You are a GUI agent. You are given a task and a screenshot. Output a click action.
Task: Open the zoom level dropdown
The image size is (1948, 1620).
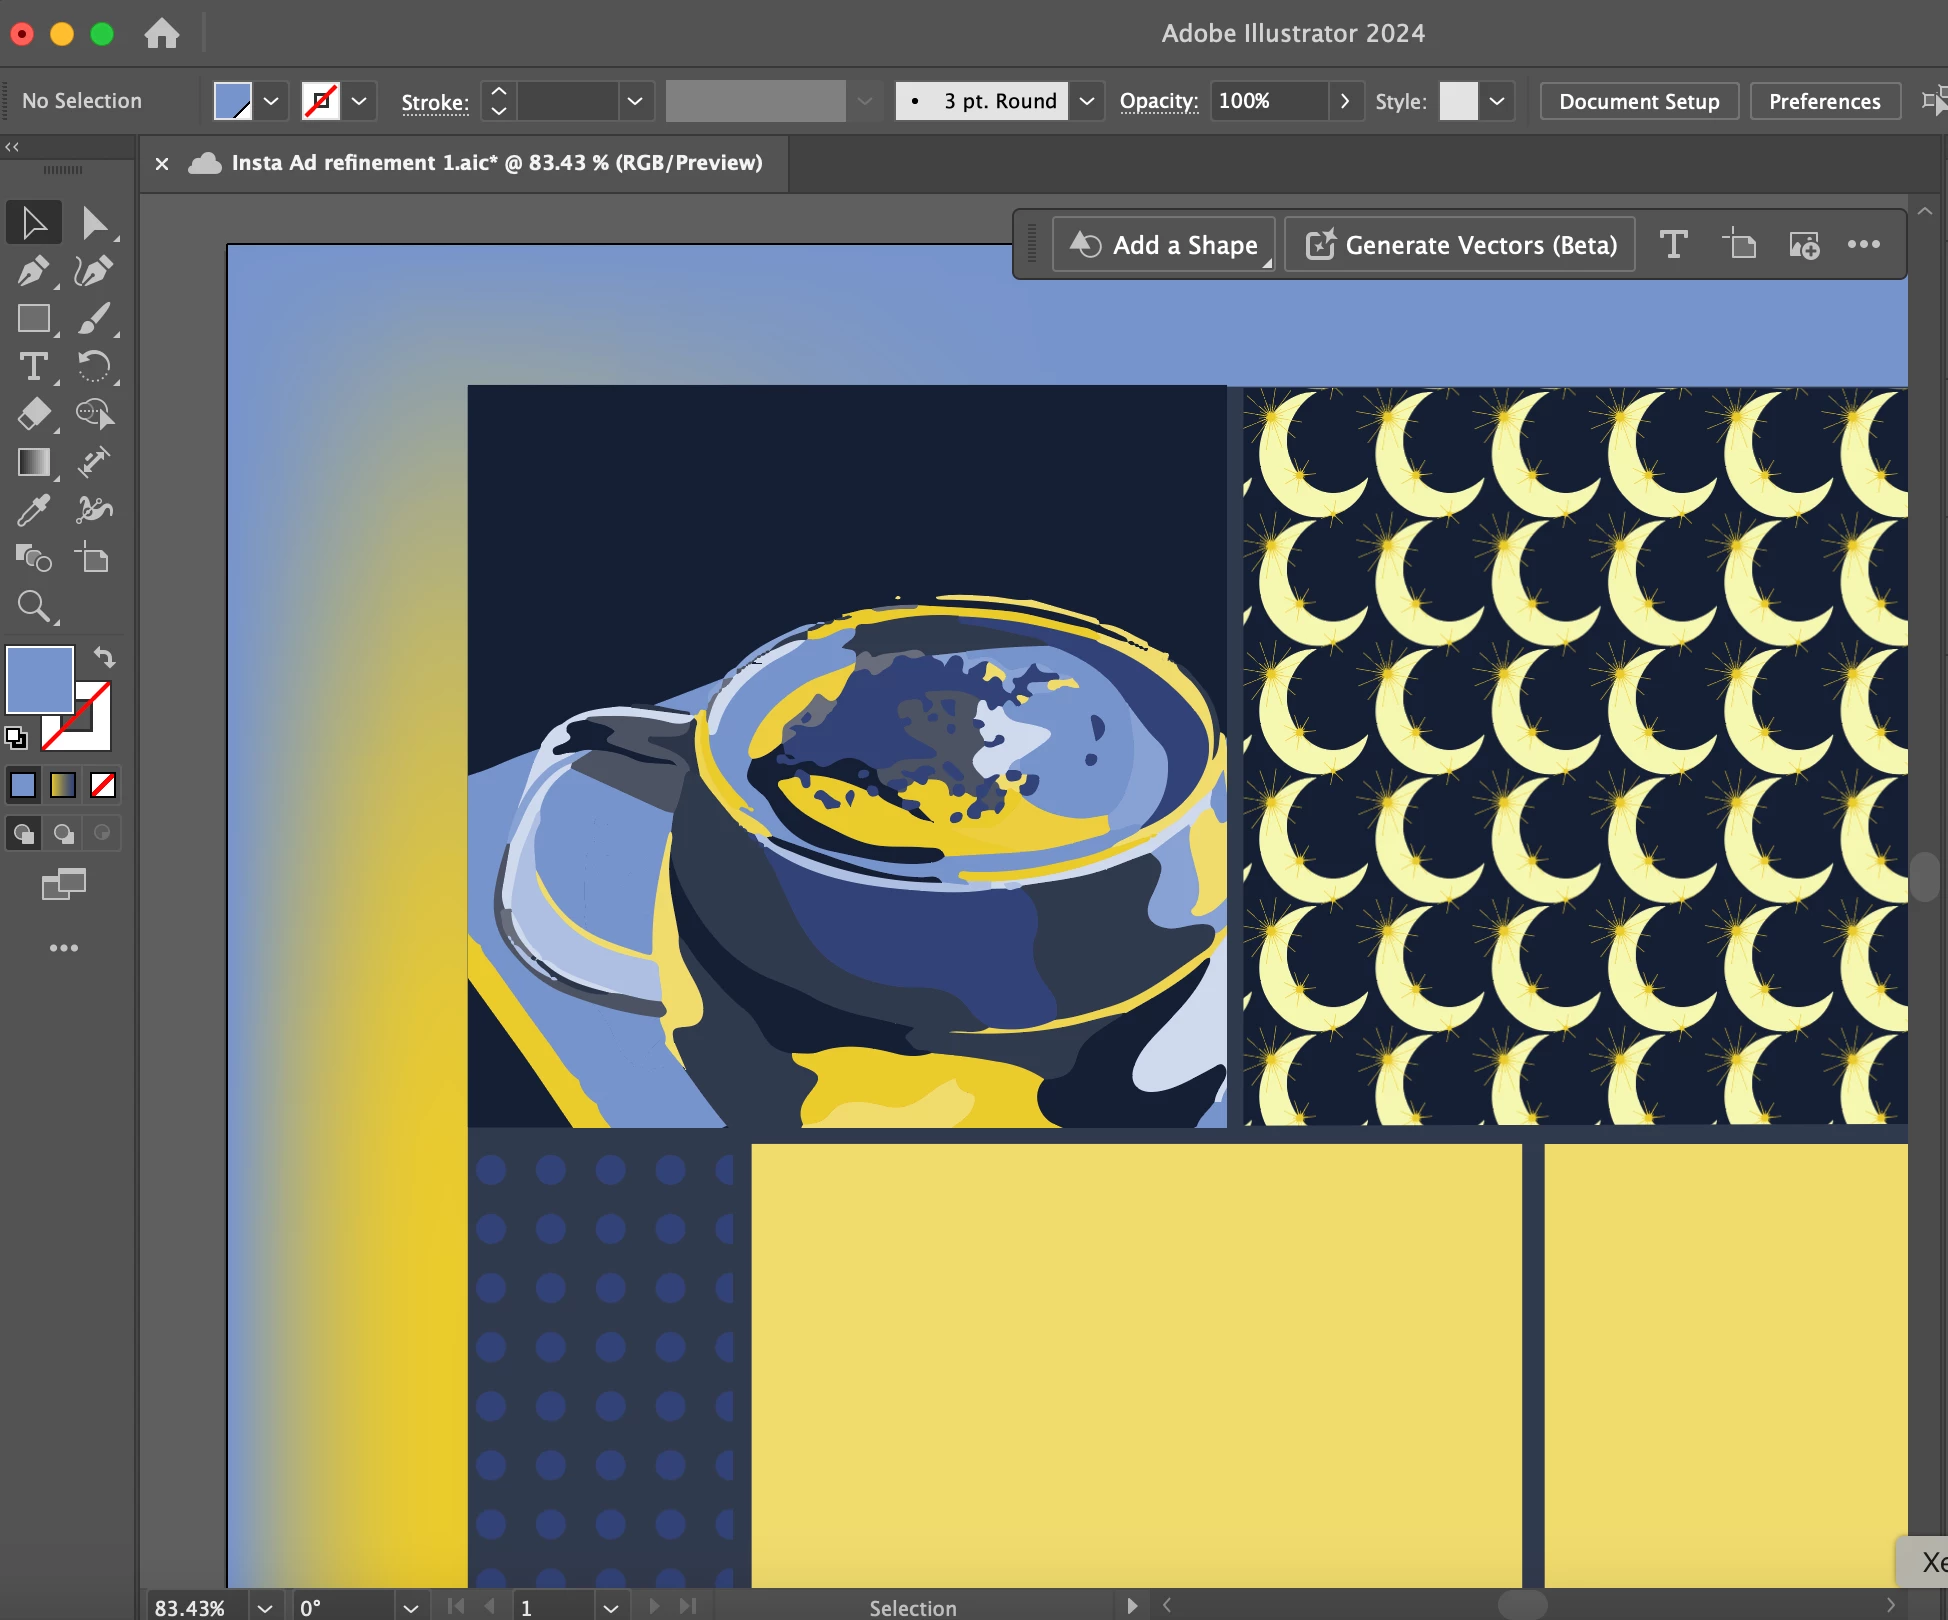click(265, 1607)
